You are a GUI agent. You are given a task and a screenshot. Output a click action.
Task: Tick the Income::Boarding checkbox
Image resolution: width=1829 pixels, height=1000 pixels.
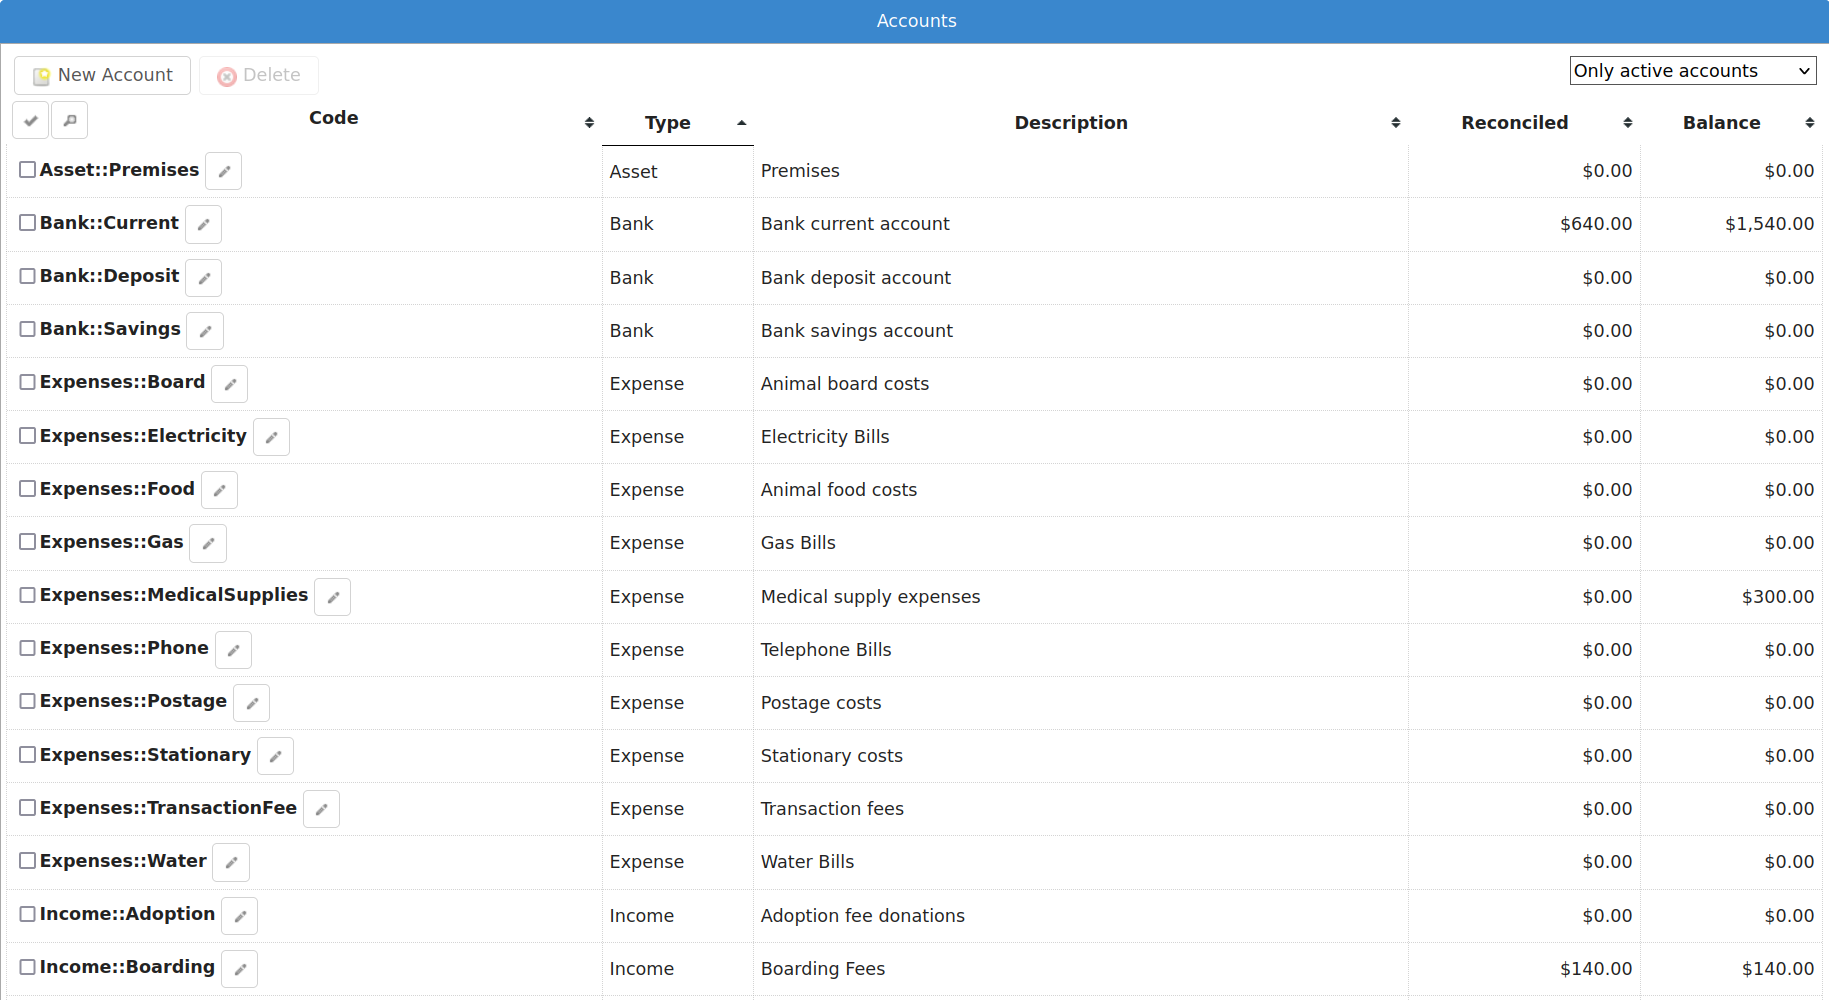tap(28, 967)
